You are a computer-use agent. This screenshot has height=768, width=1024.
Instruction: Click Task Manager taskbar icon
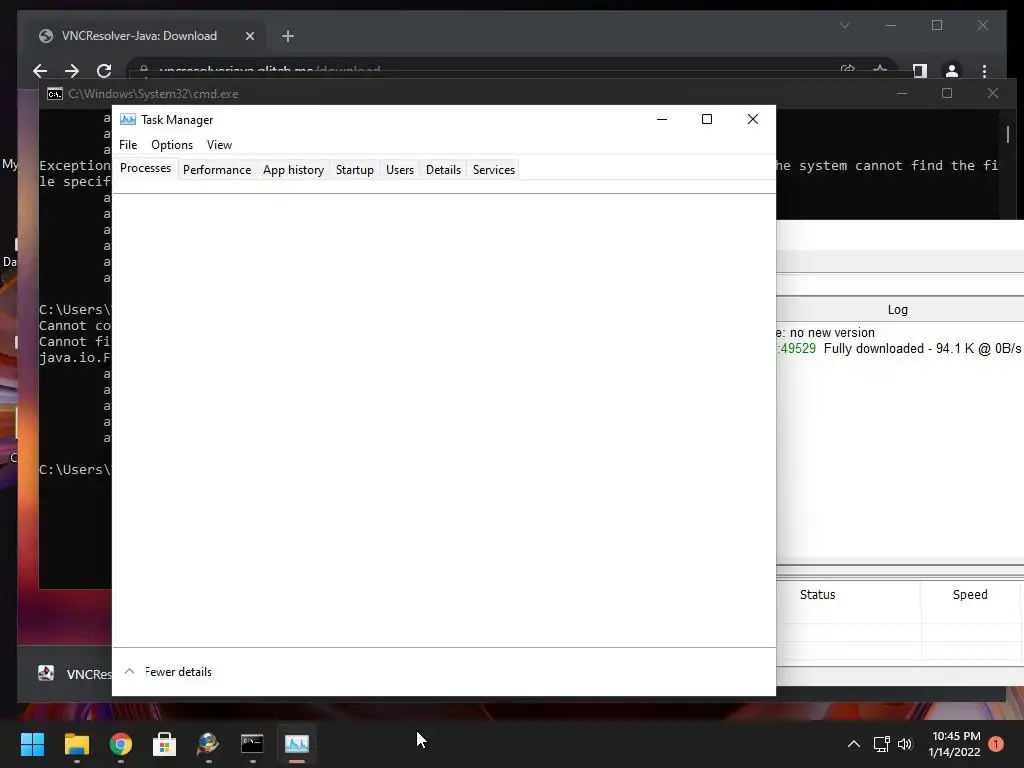296,744
